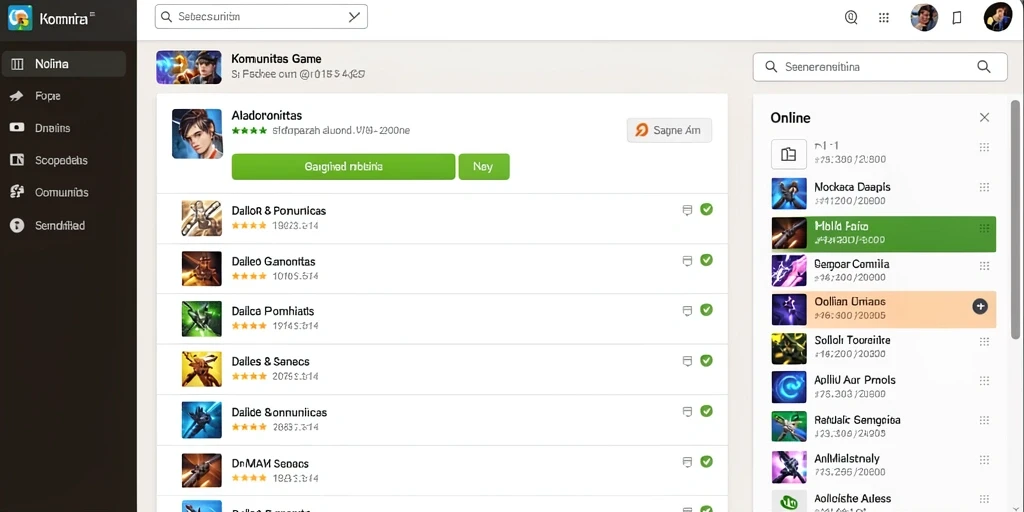Click comment icon on Dallor & Ponunicas row
The height and width of the screenshot is (512, 1024).
(x=687, y=210)
